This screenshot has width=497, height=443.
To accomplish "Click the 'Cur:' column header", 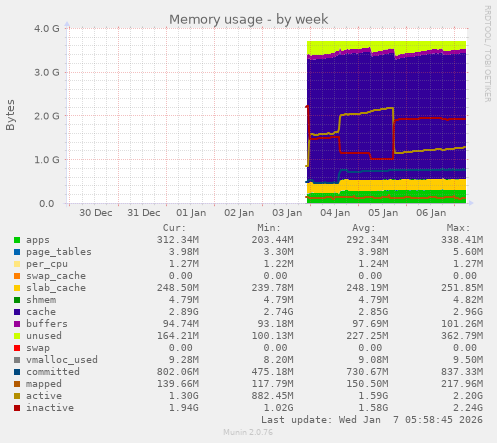I will (174, 228).
